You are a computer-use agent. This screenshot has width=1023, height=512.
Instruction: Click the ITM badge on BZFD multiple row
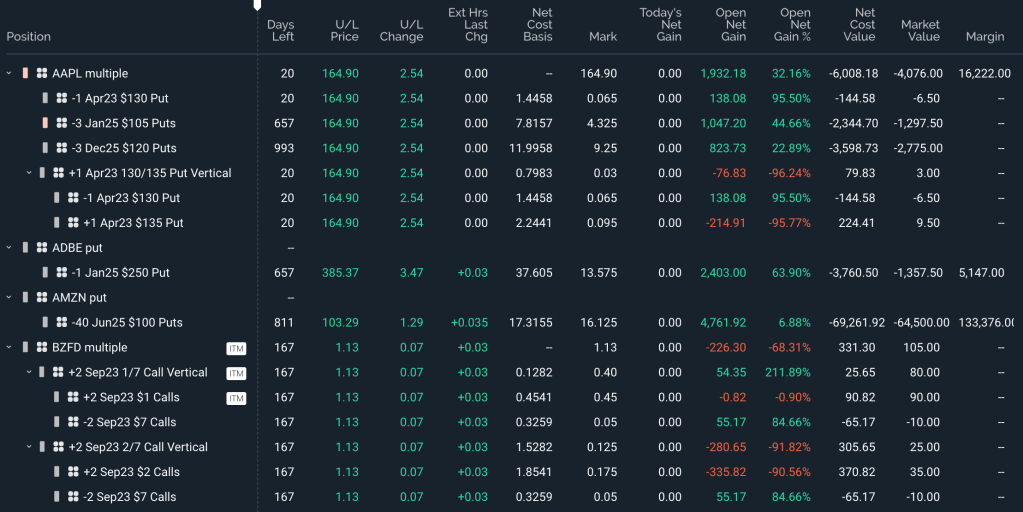236,348
